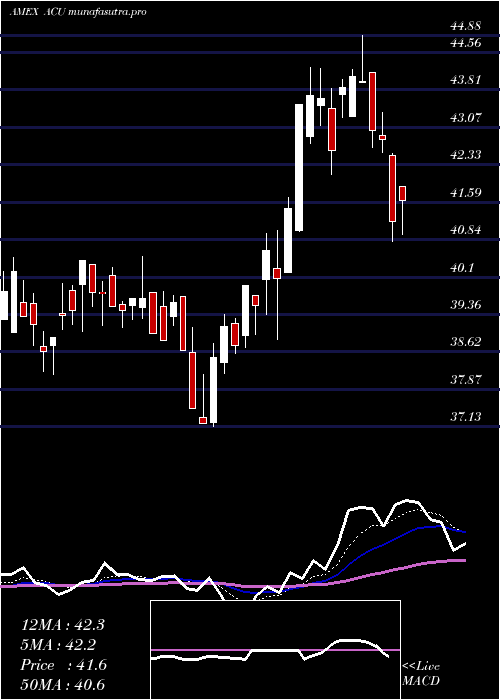
Task: Select the 41.59 price level label
Action: pos(466,193)
